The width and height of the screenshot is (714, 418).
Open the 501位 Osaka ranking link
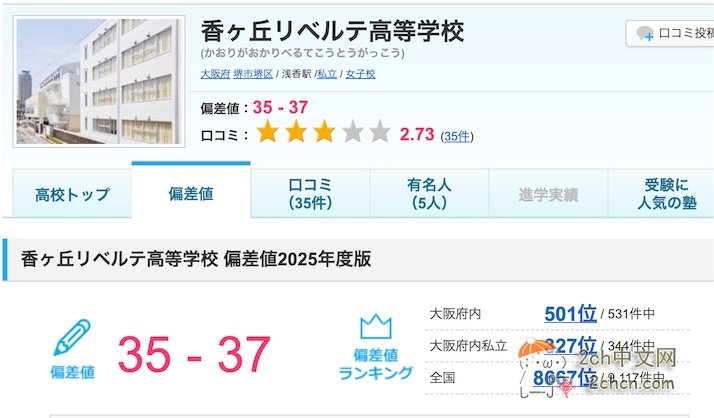570,314
